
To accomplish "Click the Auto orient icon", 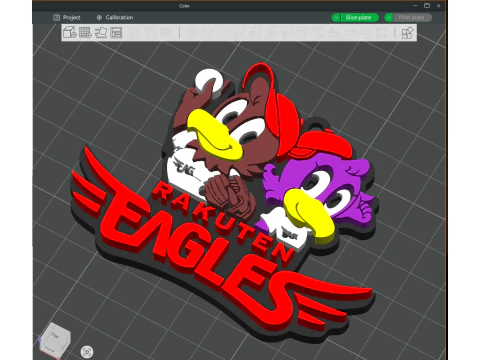I will pos(101,33).
